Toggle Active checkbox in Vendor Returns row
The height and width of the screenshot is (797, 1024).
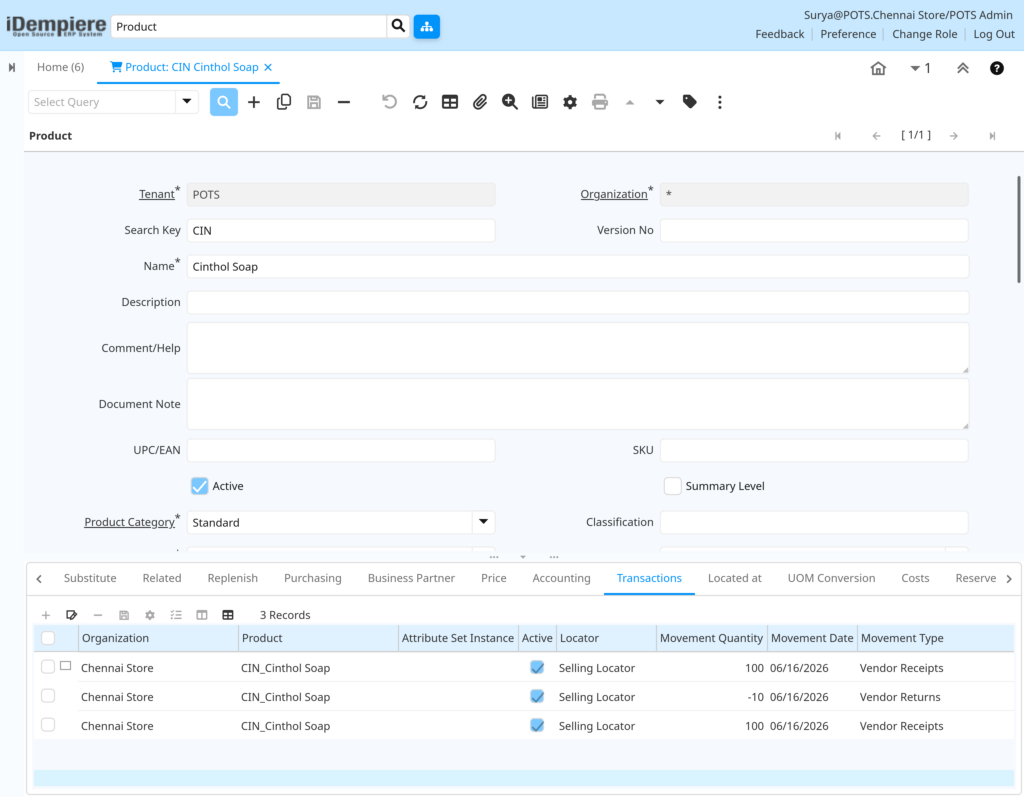(537, 696)
